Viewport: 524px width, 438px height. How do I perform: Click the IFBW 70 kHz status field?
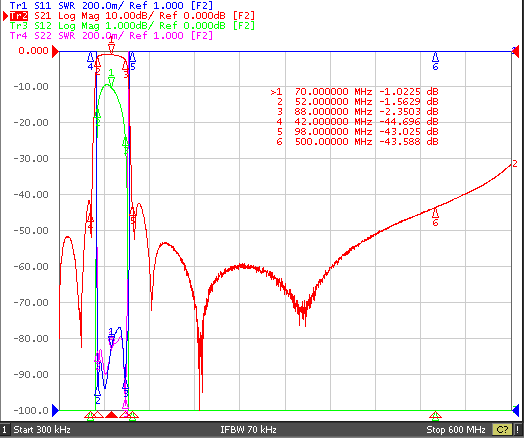[x=248, y=430]
